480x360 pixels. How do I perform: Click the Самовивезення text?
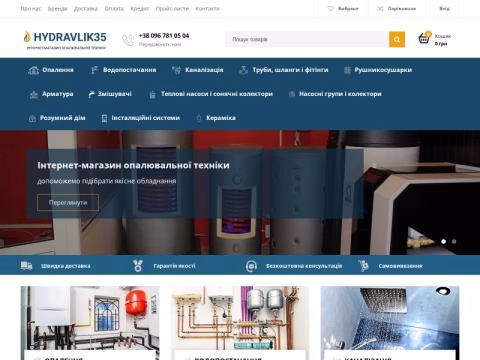pyautogui.click(x=400, y=266)
